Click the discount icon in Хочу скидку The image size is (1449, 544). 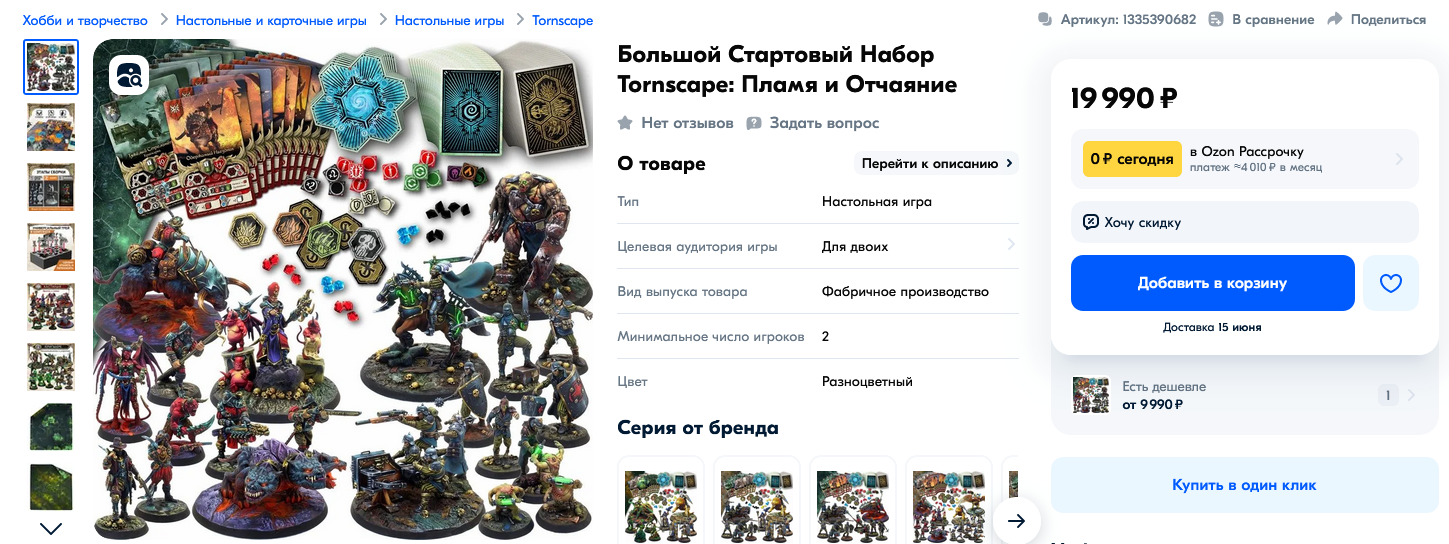coord(1091,222)
